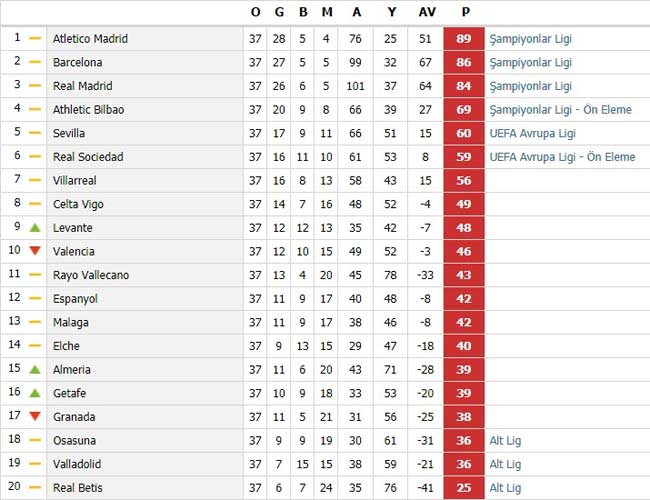Click the red 89 points cell

tap(464, 39)
